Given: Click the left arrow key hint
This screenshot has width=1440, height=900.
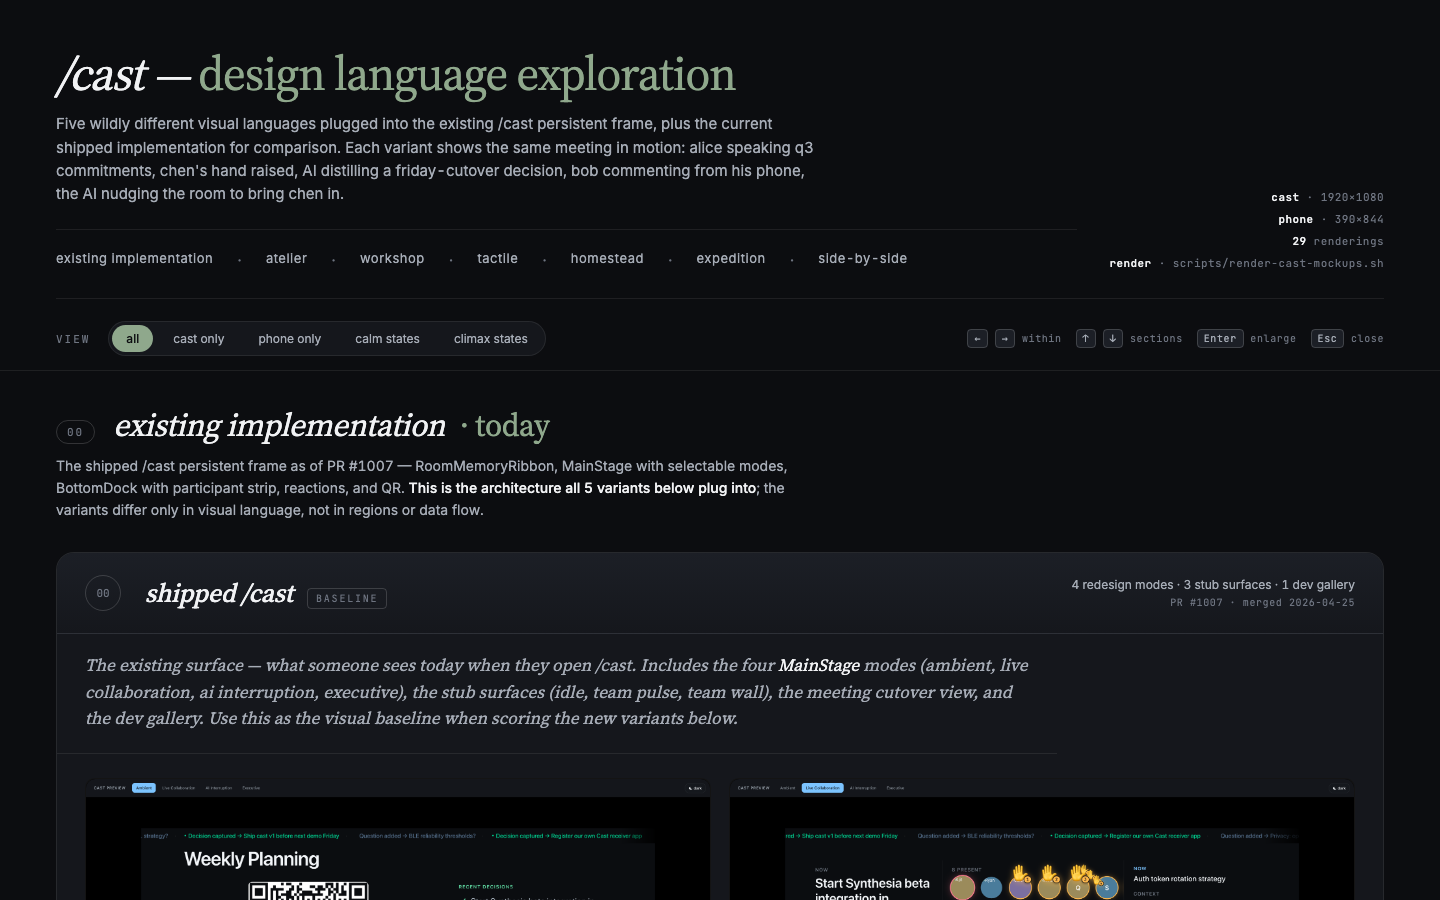Looking at the screenshot, I should [978, 339].
